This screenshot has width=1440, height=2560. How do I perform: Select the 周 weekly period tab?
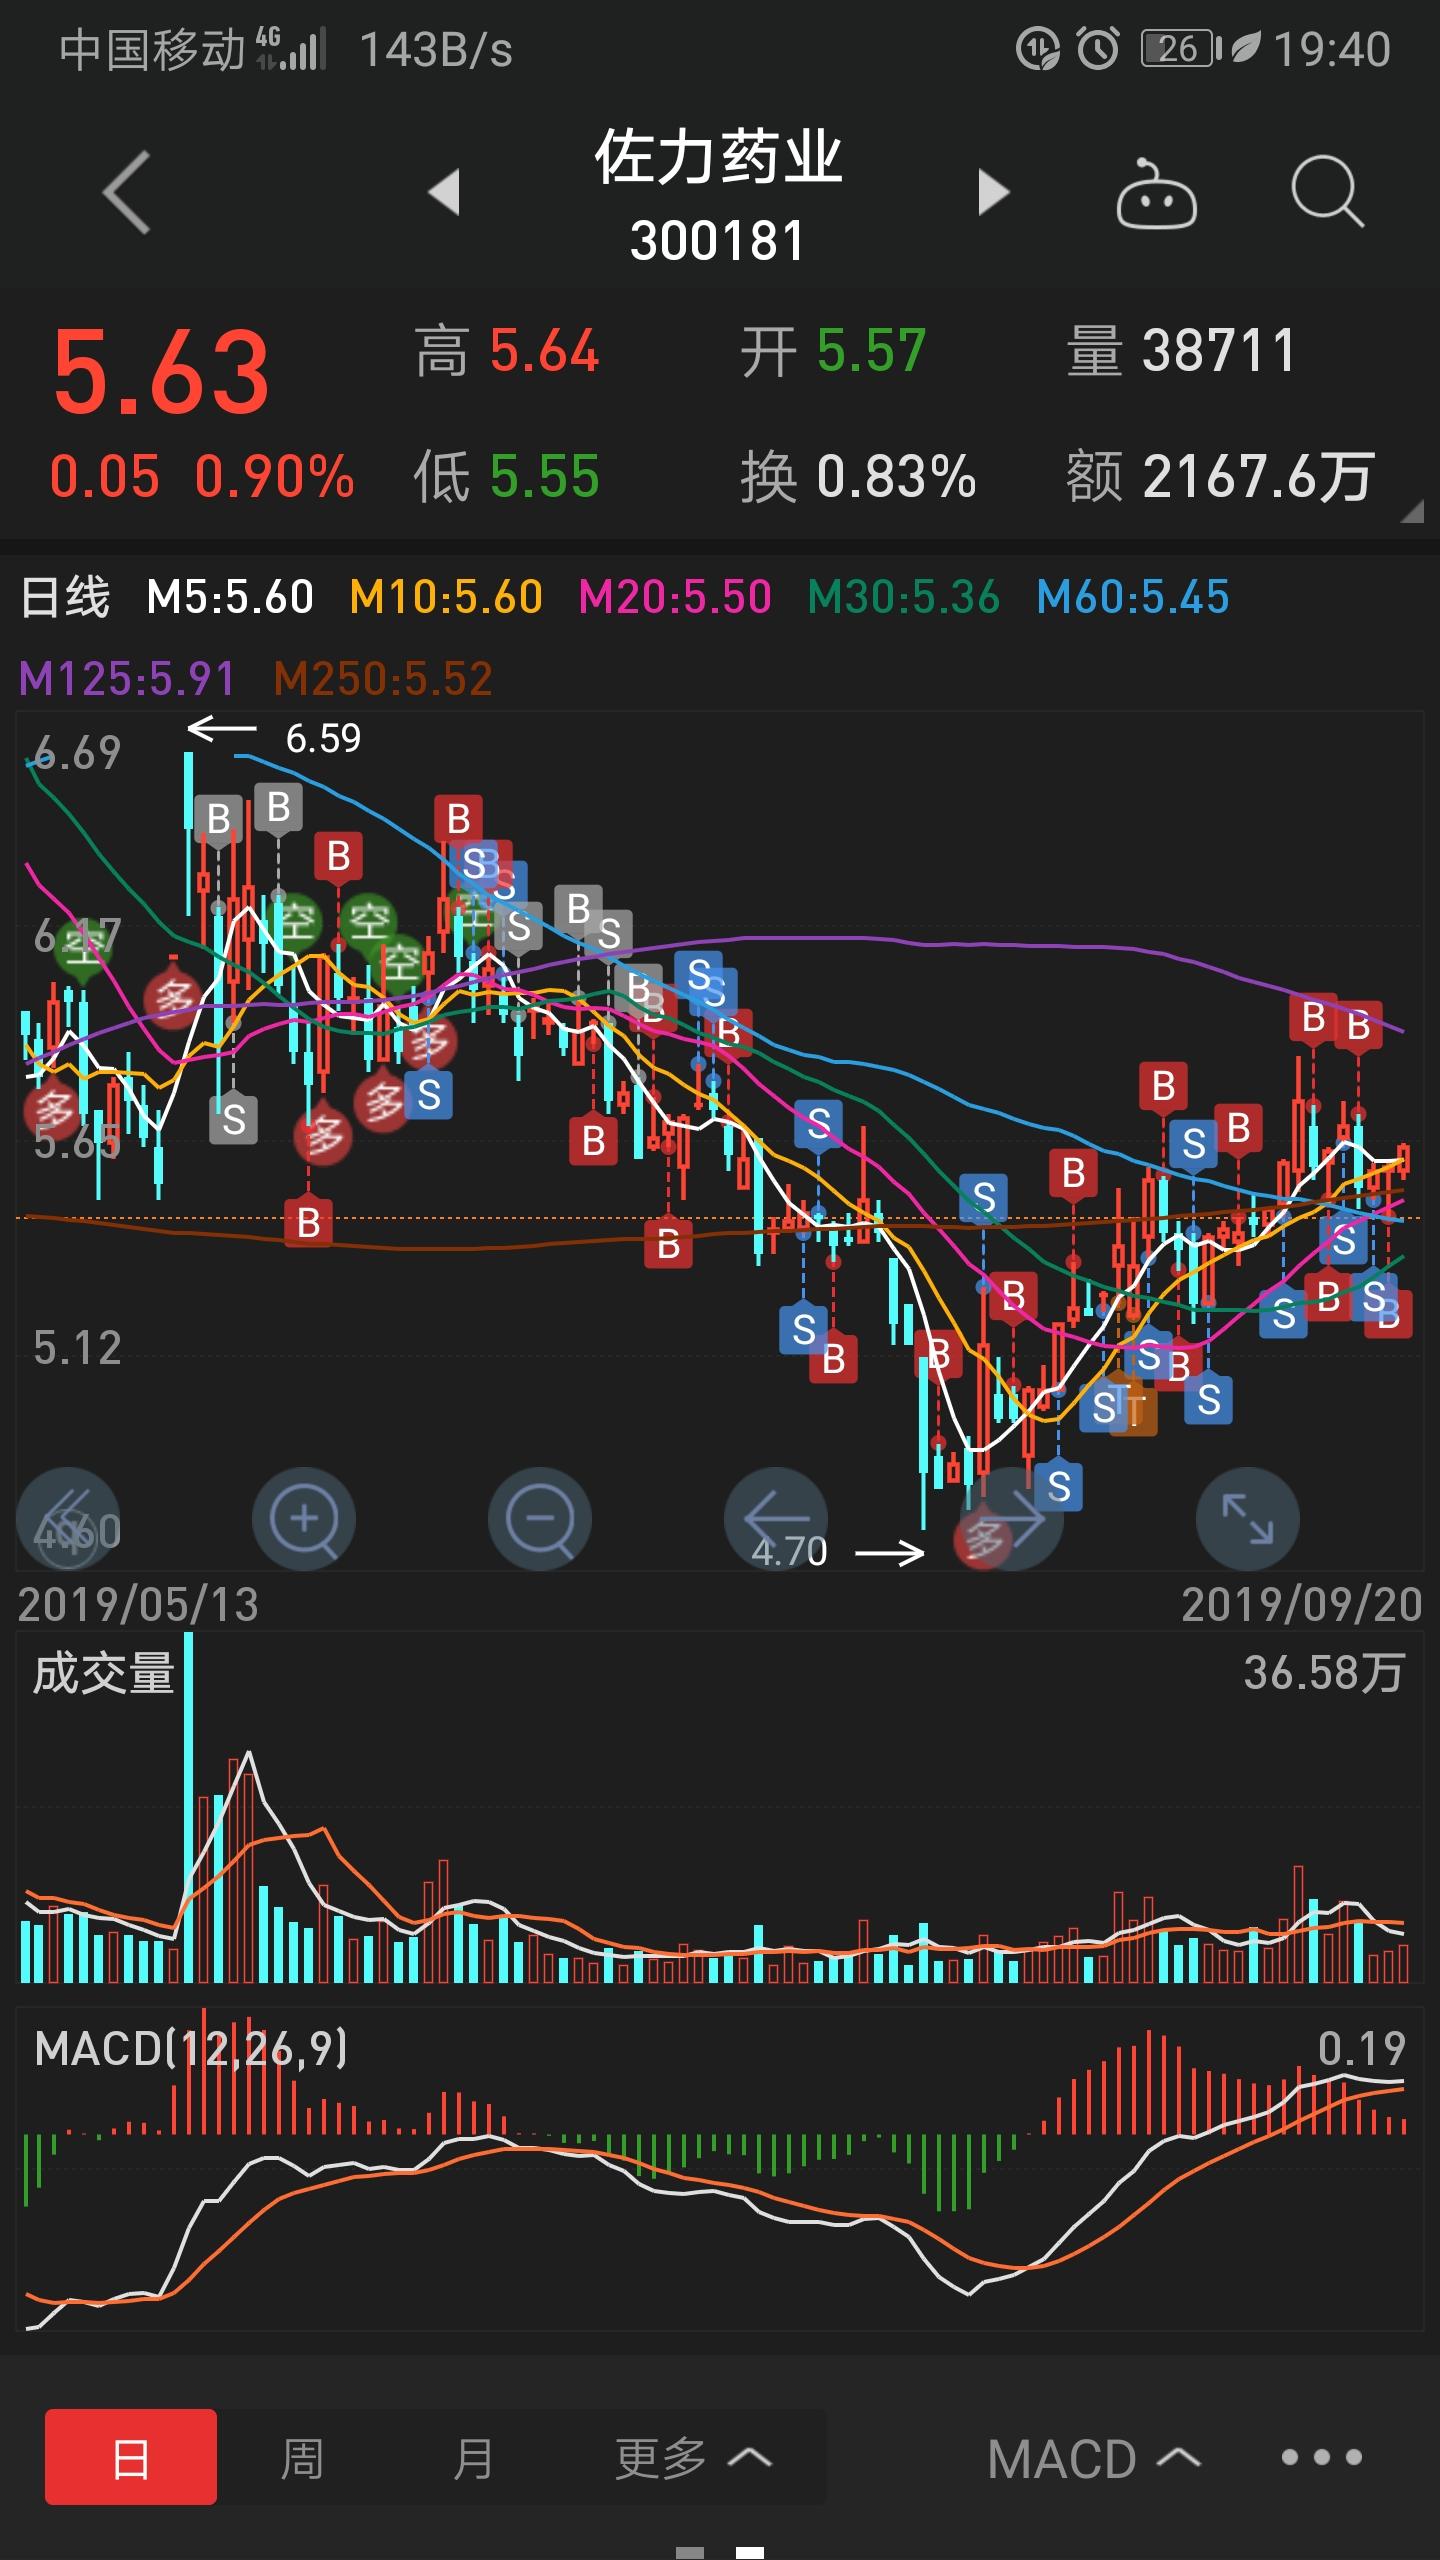pos(302,2458)
